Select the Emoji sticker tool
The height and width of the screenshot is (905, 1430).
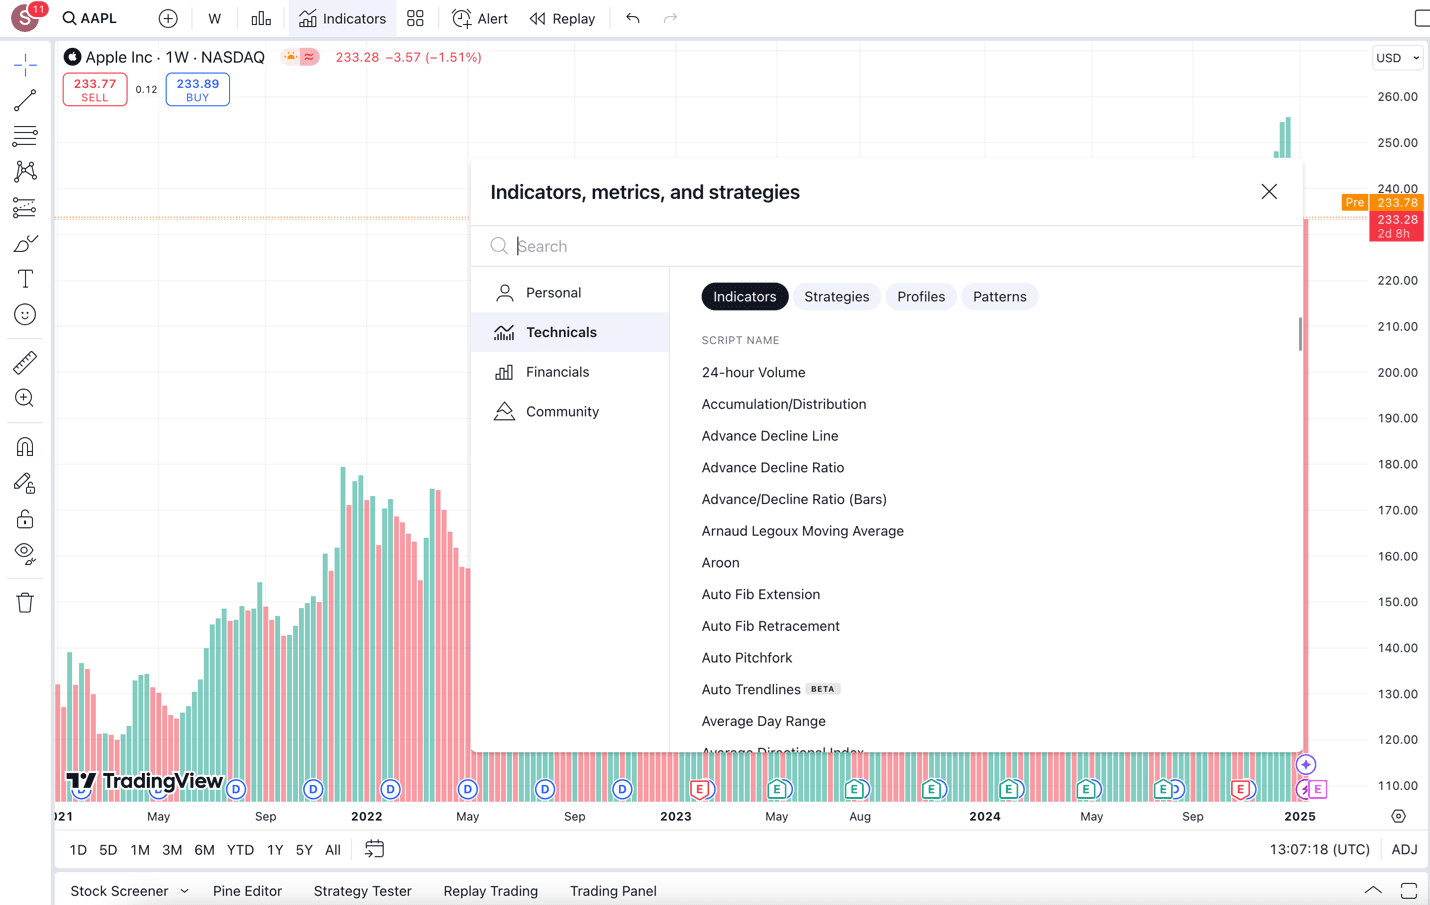pos(24,314)
